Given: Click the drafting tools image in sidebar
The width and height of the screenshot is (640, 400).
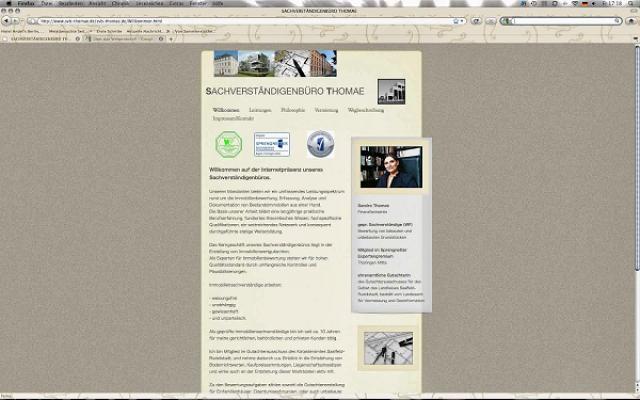Looking at the screenshot, I should [391, 350].
